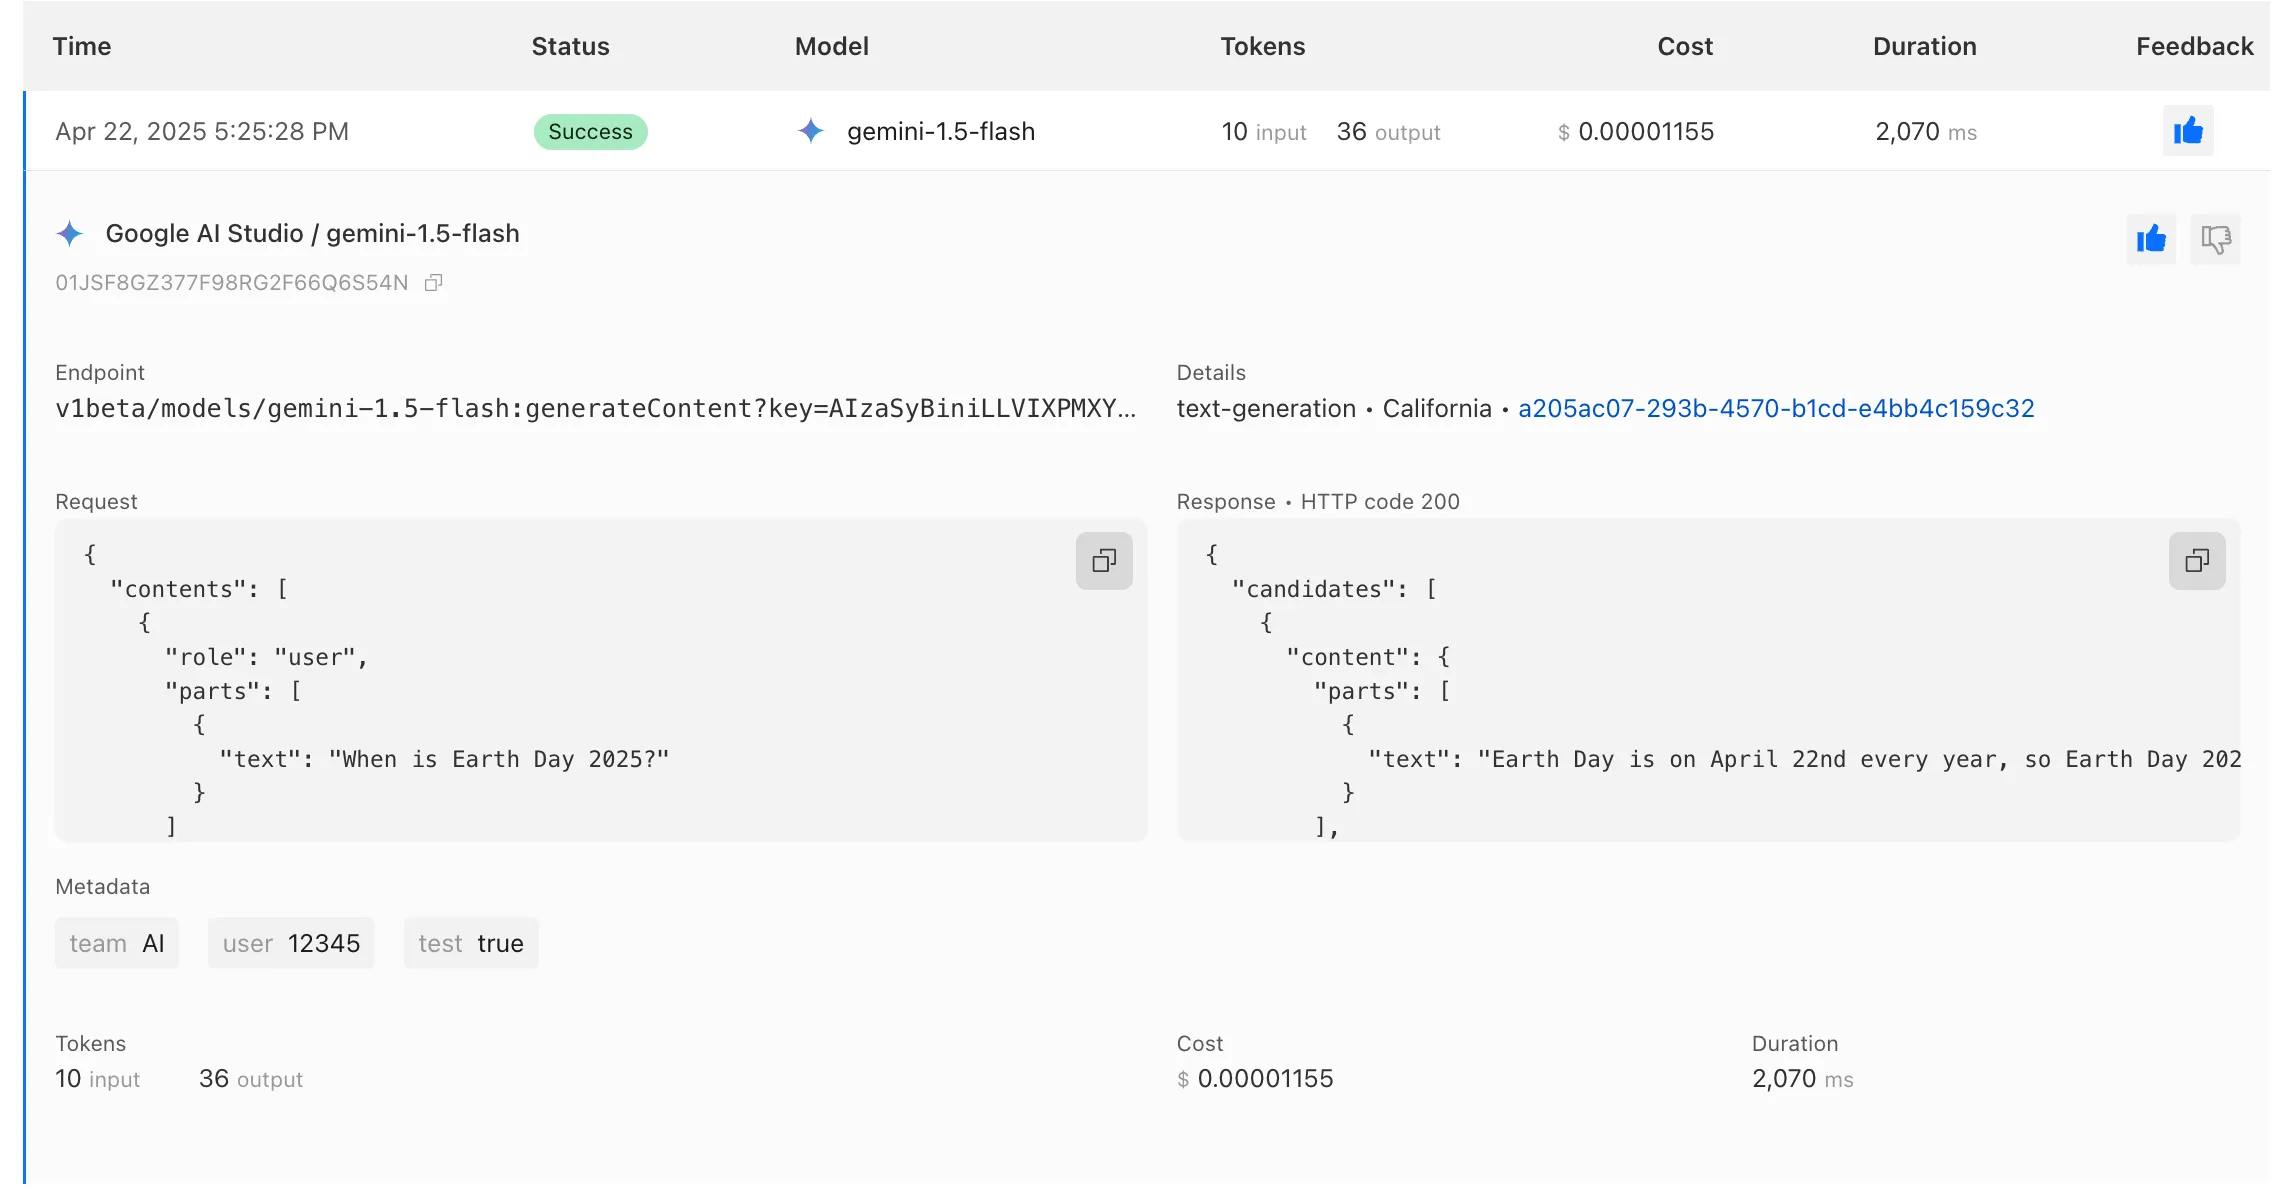2294x1198 pixels.
Task: Click the "When is Earth Day 2025?" request text line
Action: (x=444, y=759)
